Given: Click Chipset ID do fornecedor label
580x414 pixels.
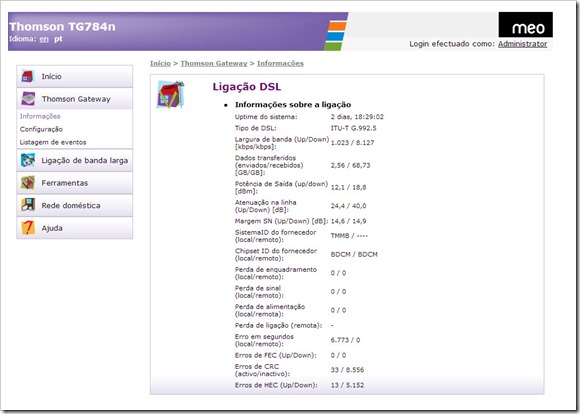Looking at the screenshot, I should click(x=276, y=255).
